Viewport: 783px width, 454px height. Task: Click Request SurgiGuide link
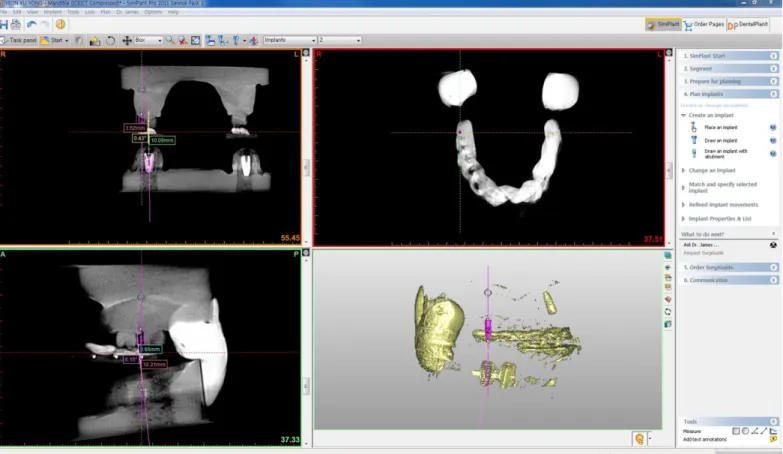click(703, 253)
